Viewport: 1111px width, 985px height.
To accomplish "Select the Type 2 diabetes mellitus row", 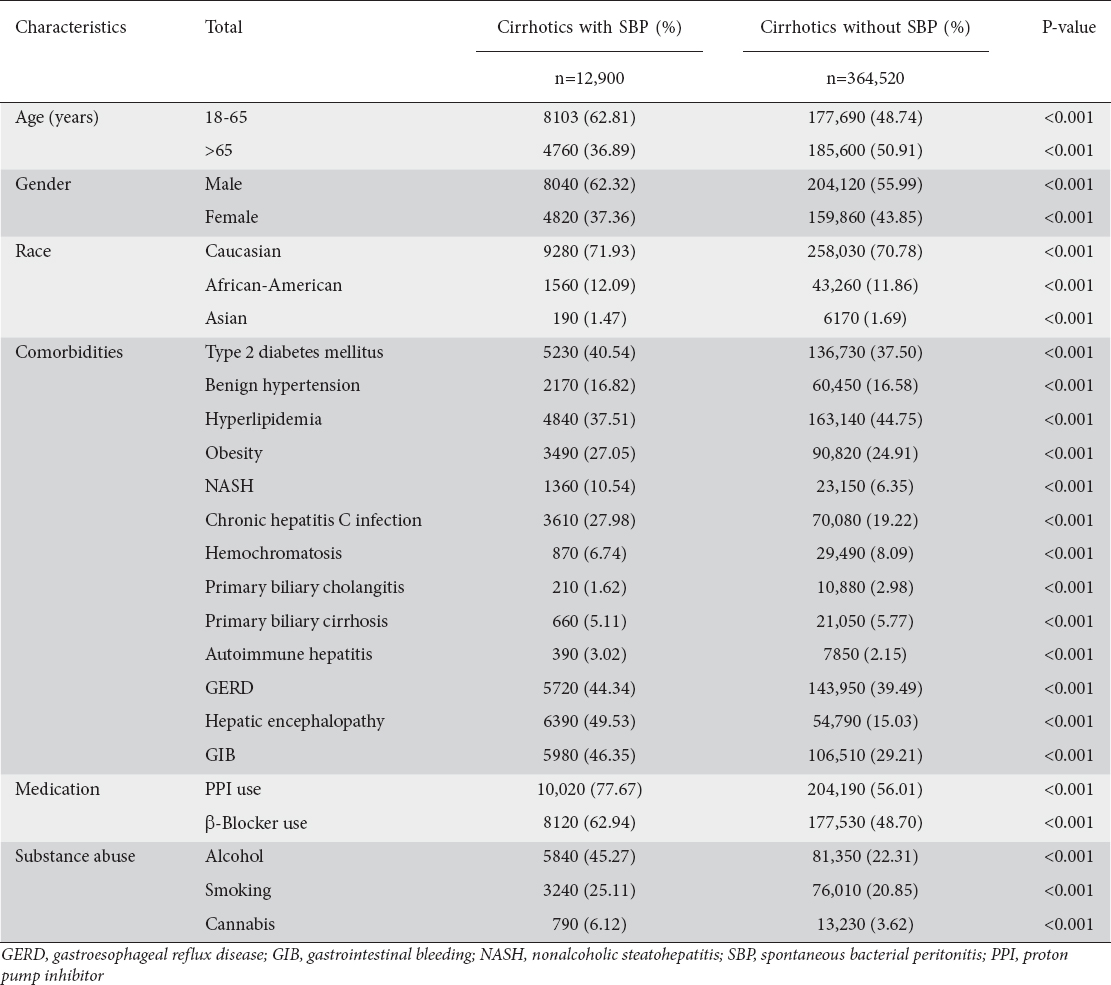I will pyautogui.click(x=556, y=352).
